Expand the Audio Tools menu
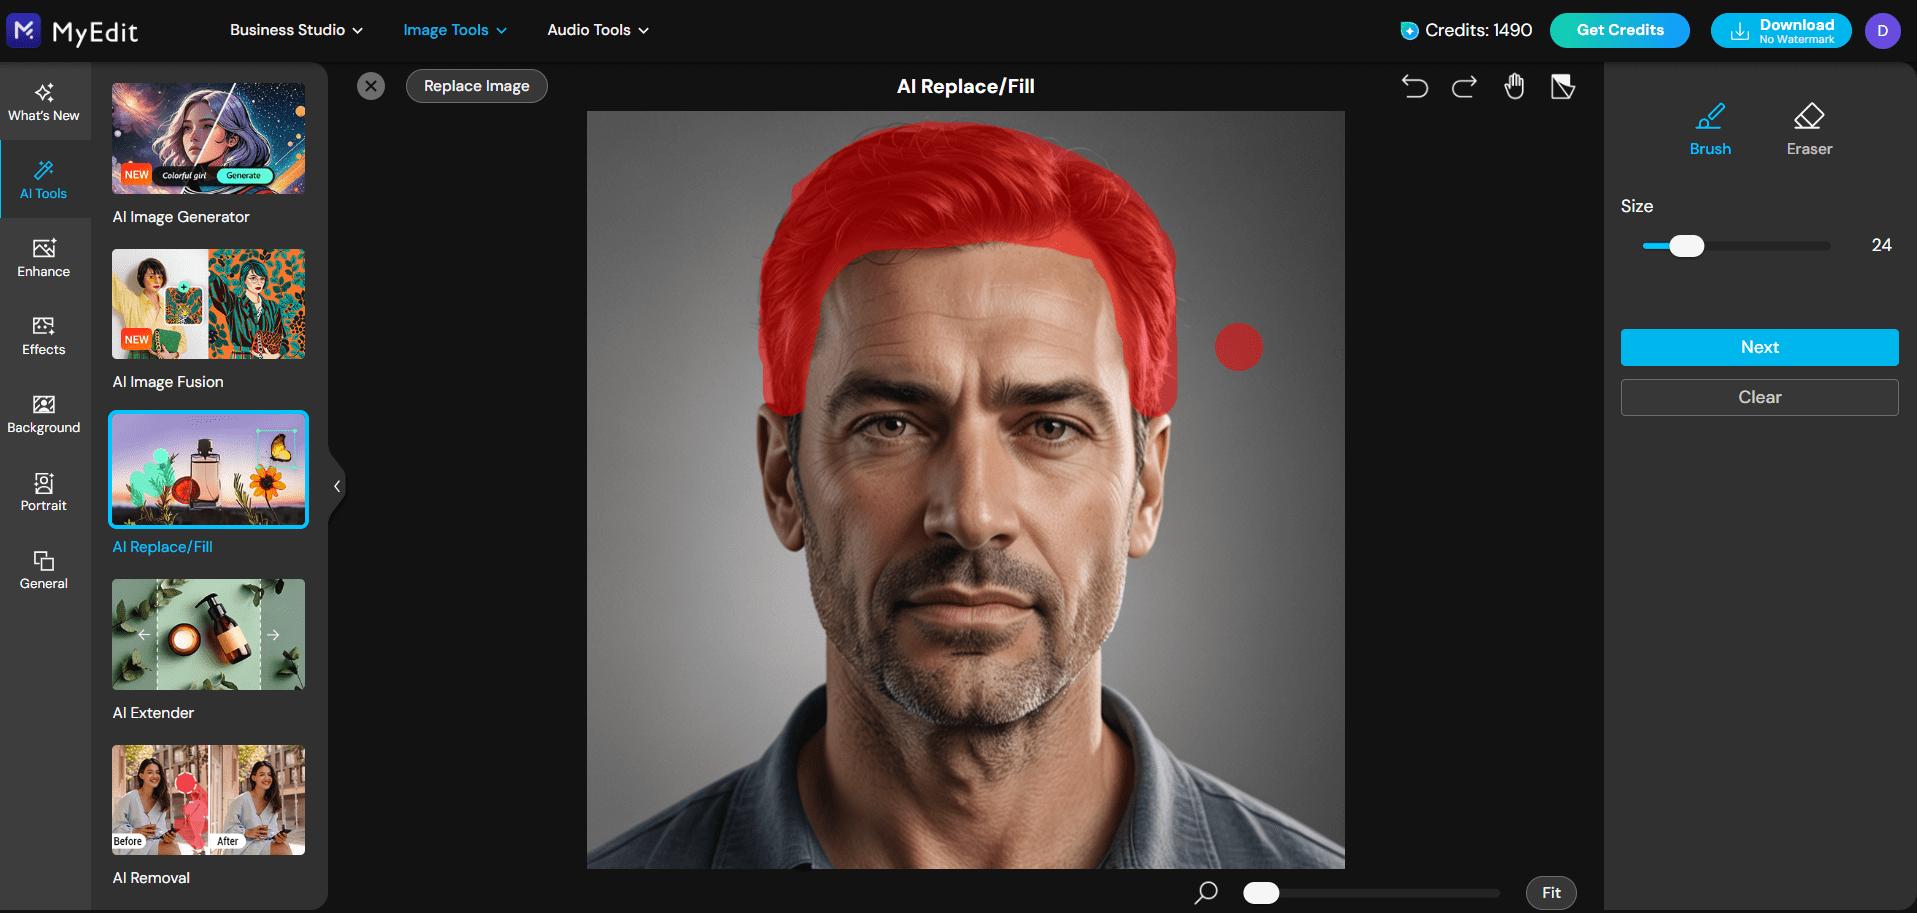The width and height of the screenshot is (1917, 913). (597, 30)
